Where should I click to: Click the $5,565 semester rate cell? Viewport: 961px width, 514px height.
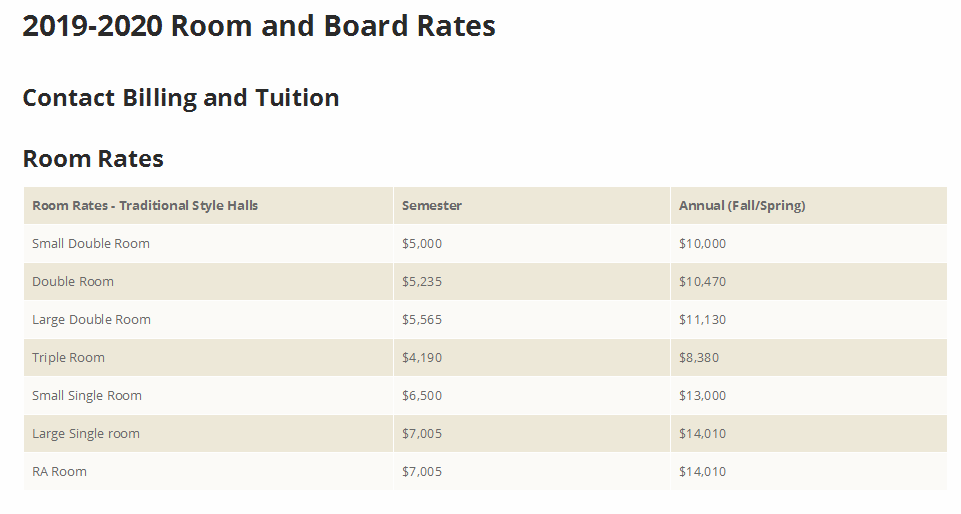pos(422,319)
